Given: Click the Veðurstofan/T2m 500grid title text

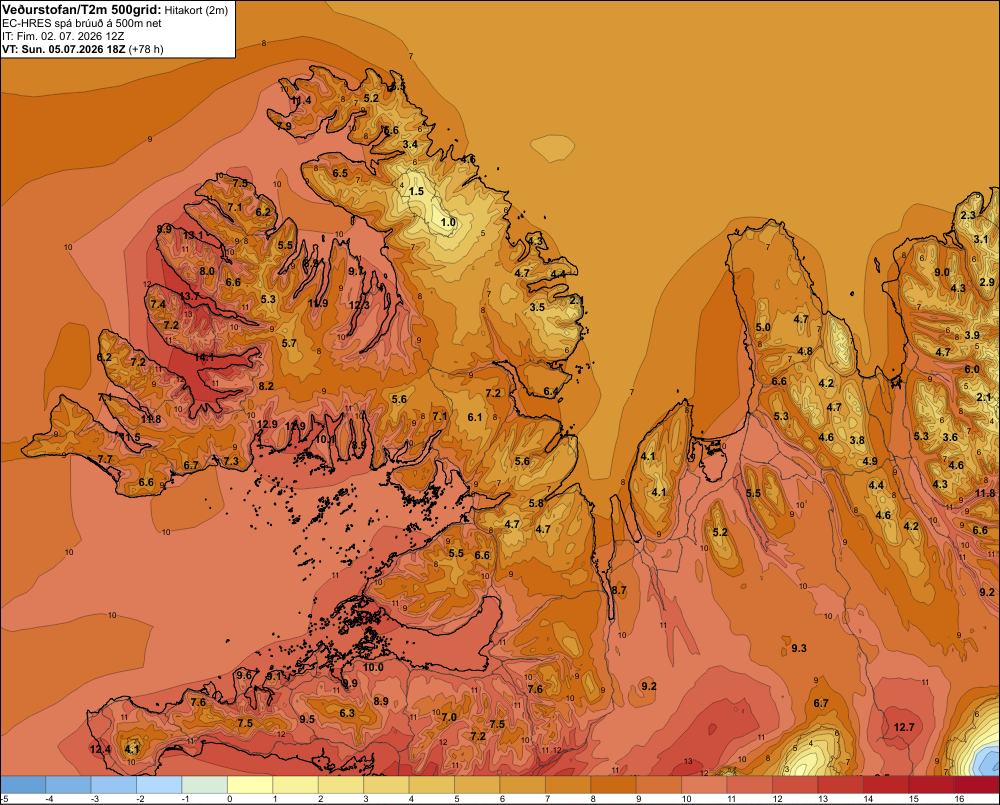Looking at the screenshot, I should [82, 10].
